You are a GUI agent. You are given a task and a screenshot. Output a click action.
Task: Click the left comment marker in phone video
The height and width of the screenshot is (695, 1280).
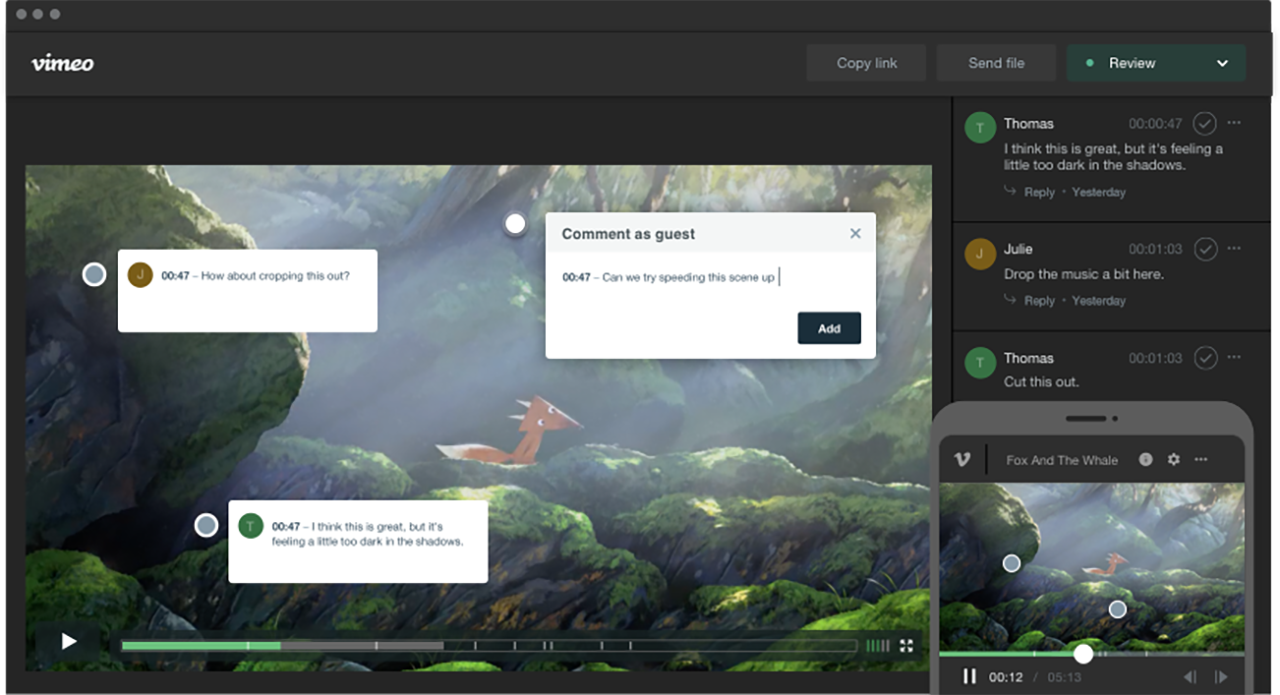[1011, 563]
